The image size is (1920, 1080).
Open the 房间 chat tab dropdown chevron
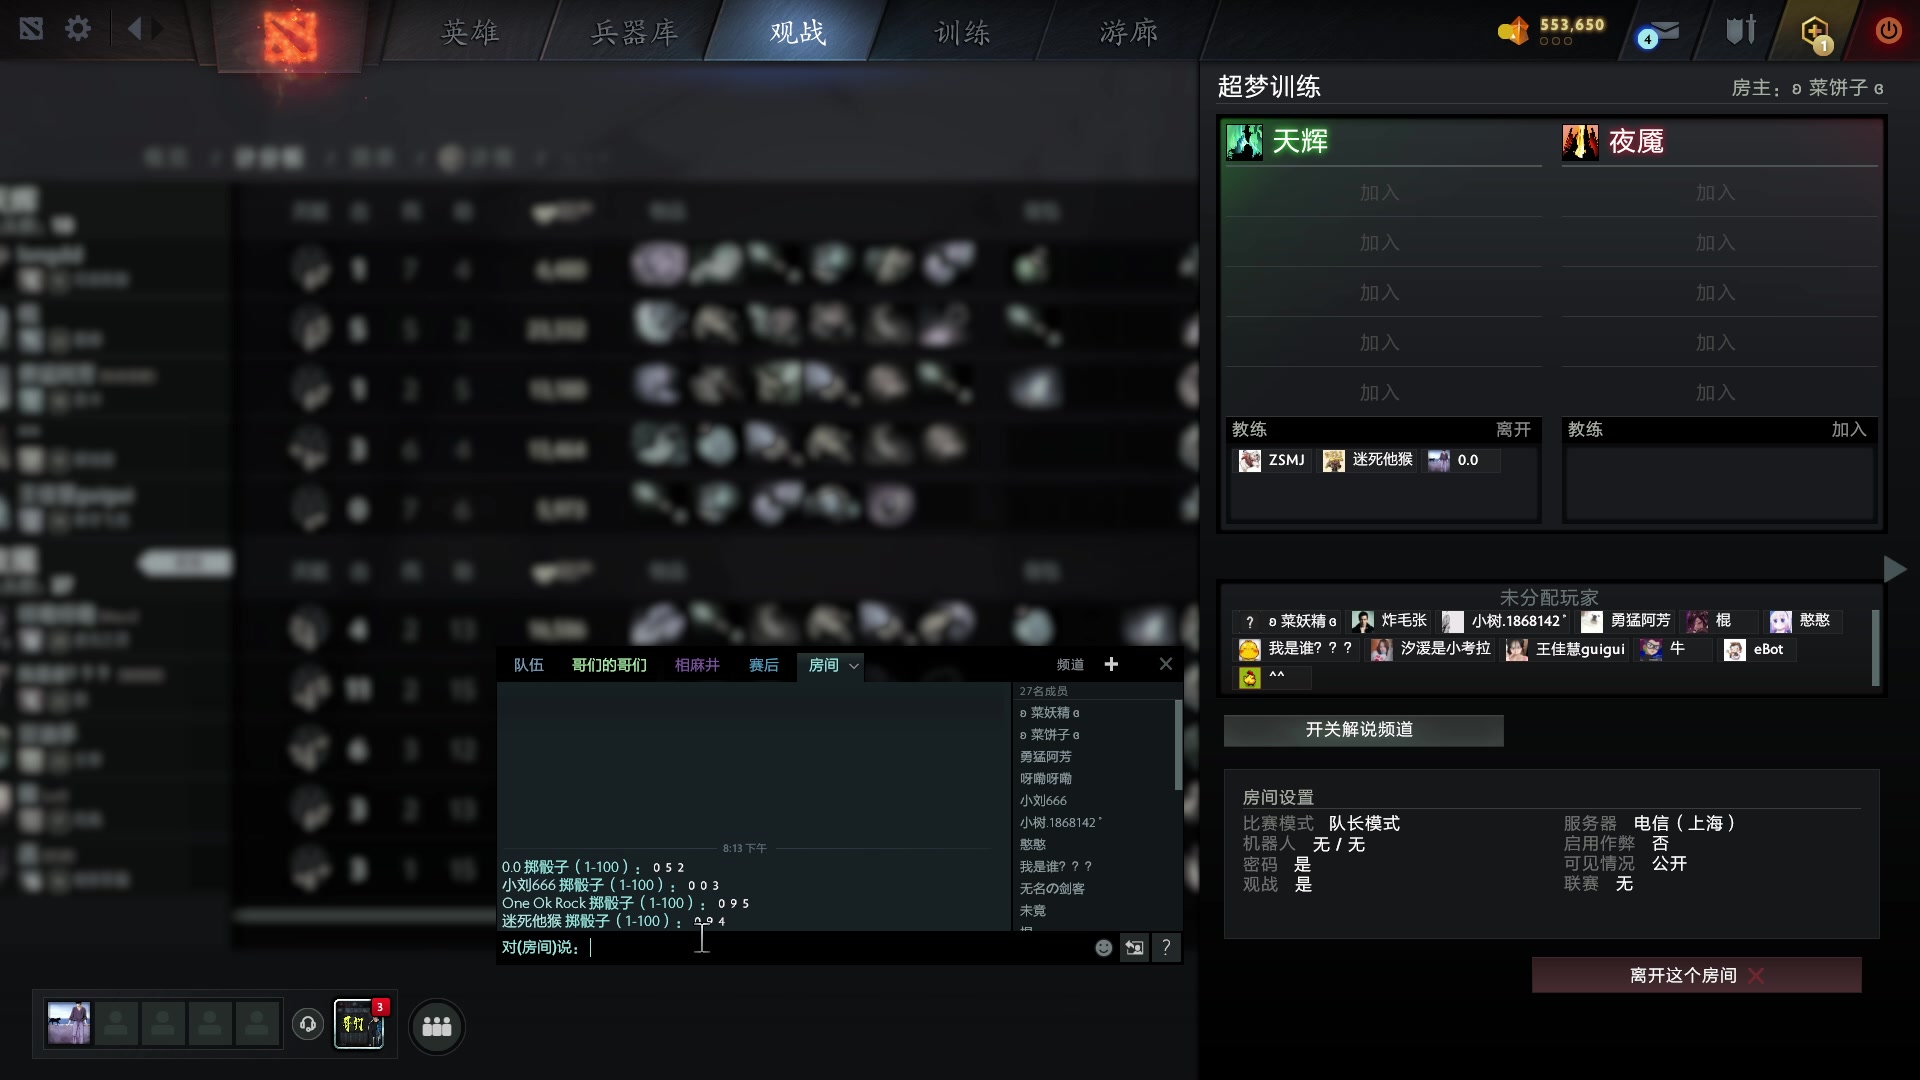[852, 666]
